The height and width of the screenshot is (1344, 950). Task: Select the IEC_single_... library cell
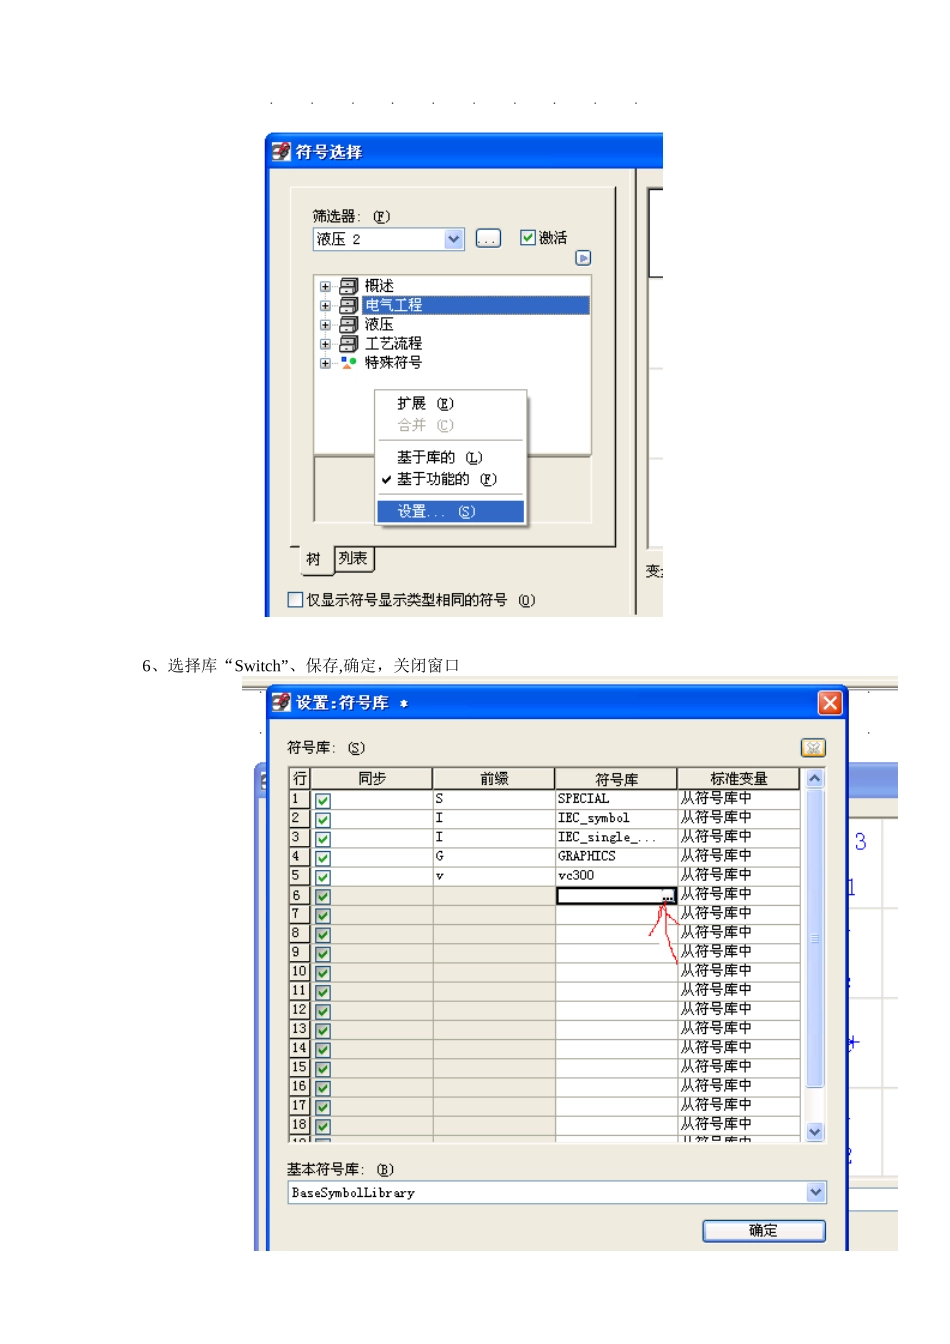tap(616, 837)
